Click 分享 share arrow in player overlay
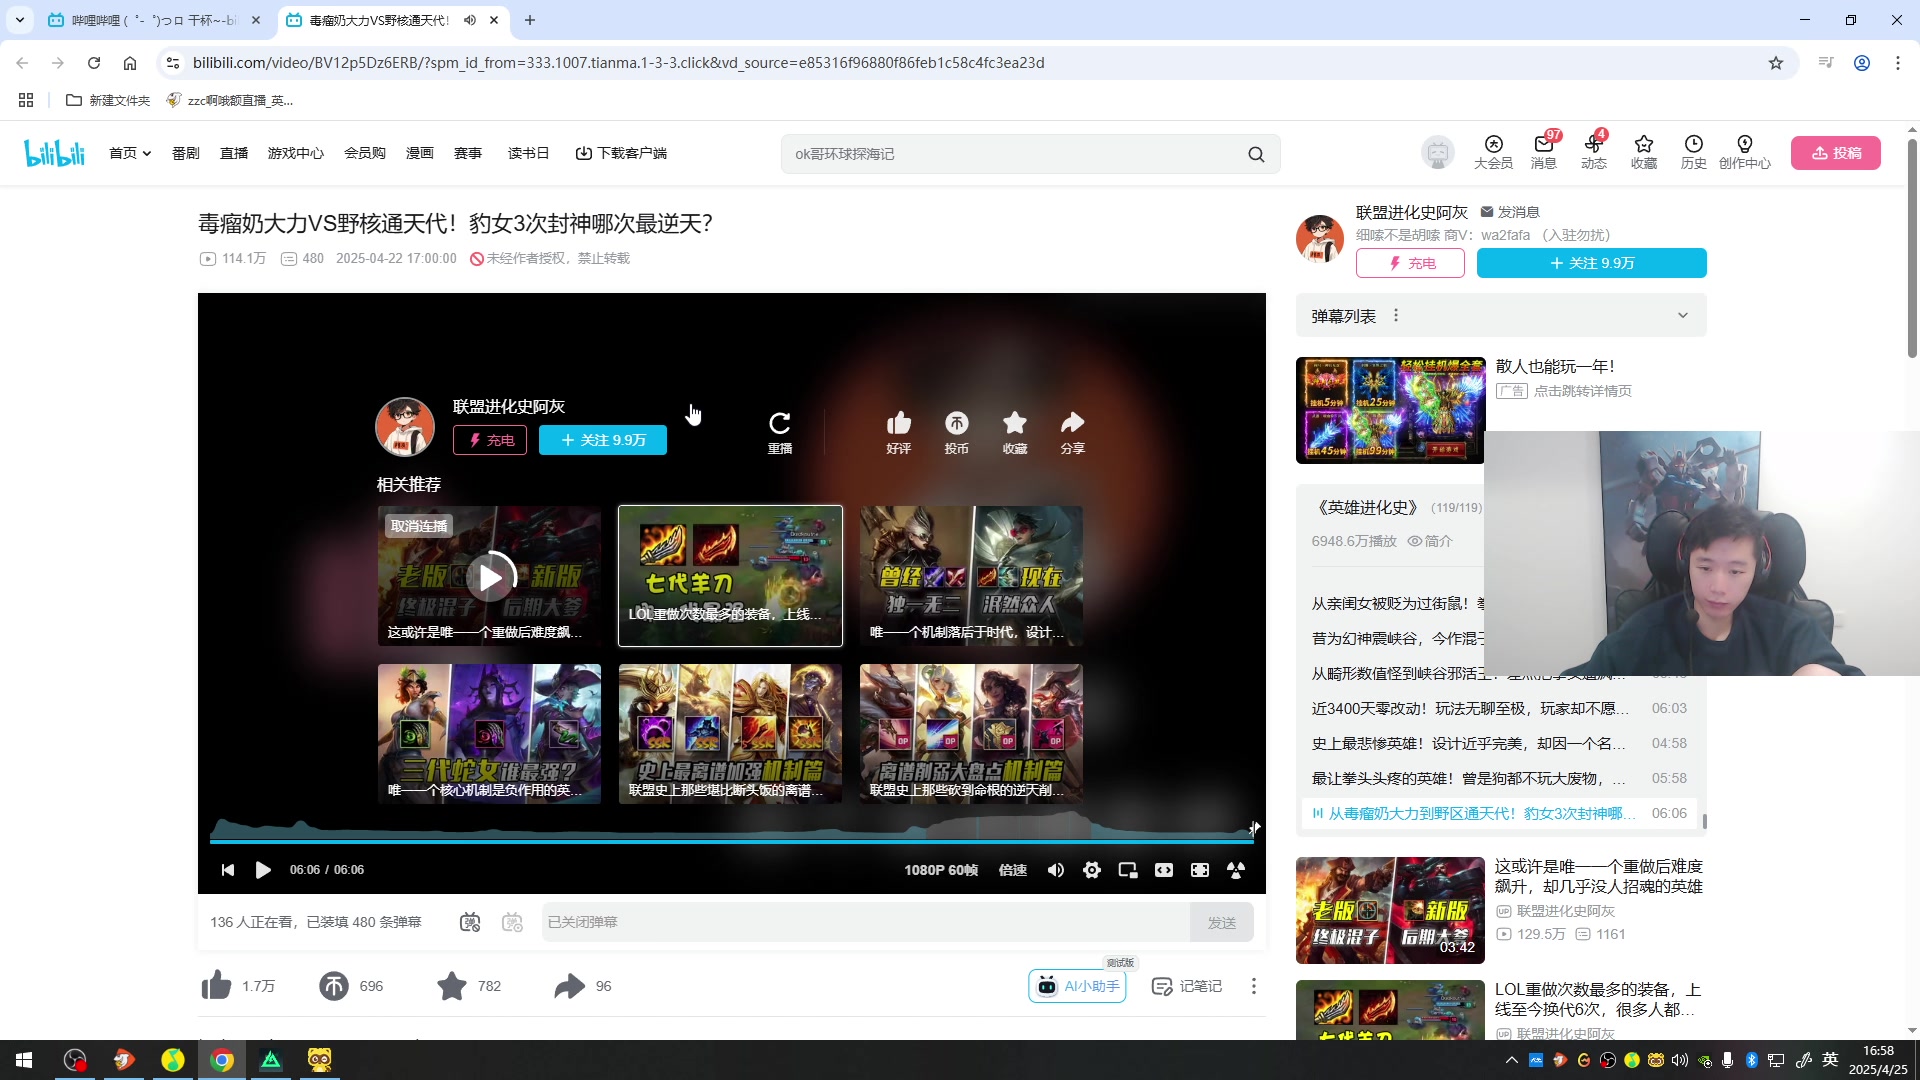Image resolution: width=1920 pixels, height=1080 pixels. [x=1073, y=432]
